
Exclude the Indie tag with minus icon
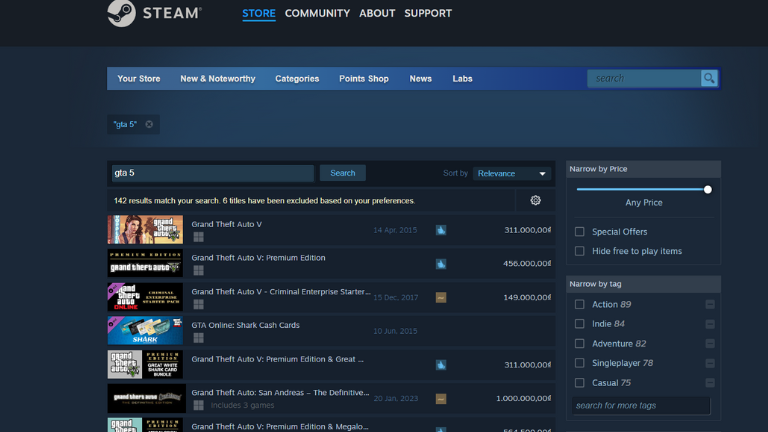pyautogui.click(x=710, y=324)
